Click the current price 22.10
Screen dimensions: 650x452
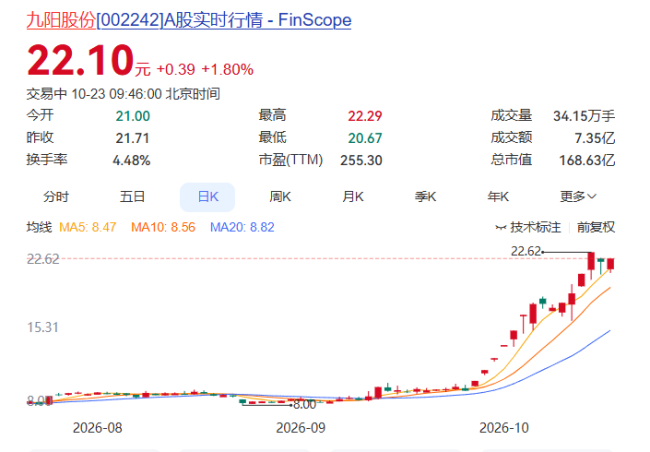[80, 61]
